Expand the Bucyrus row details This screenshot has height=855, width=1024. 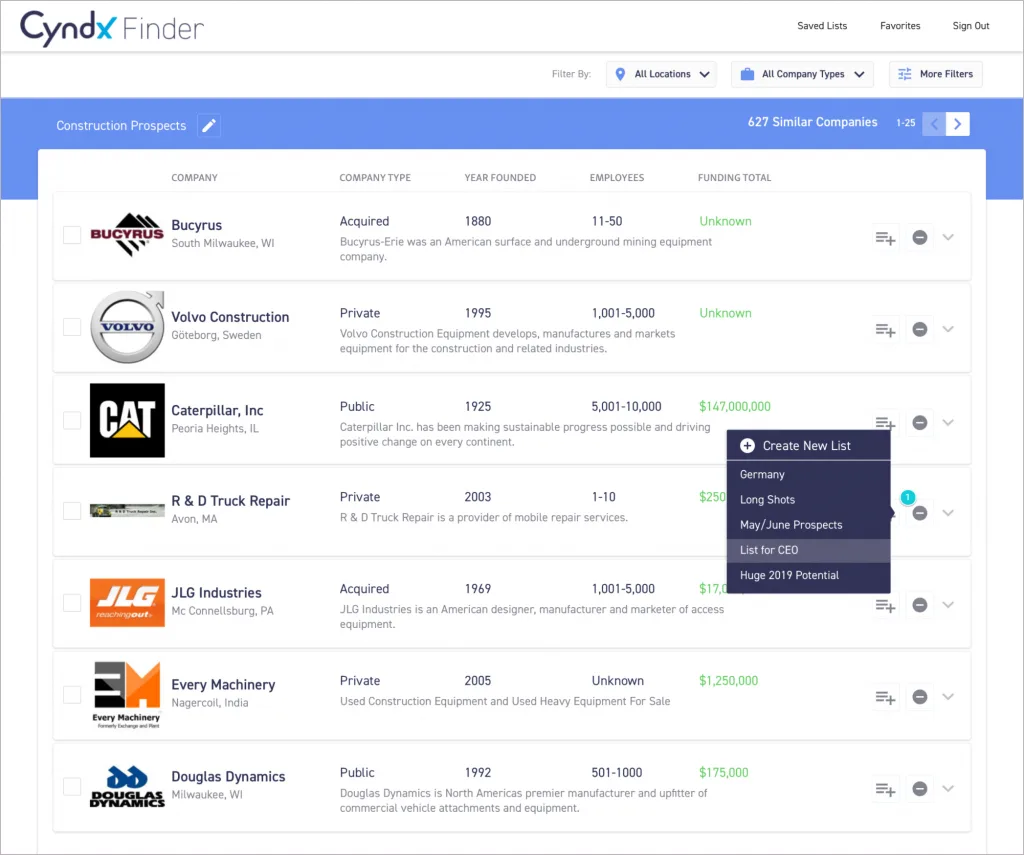coord(948,237)
